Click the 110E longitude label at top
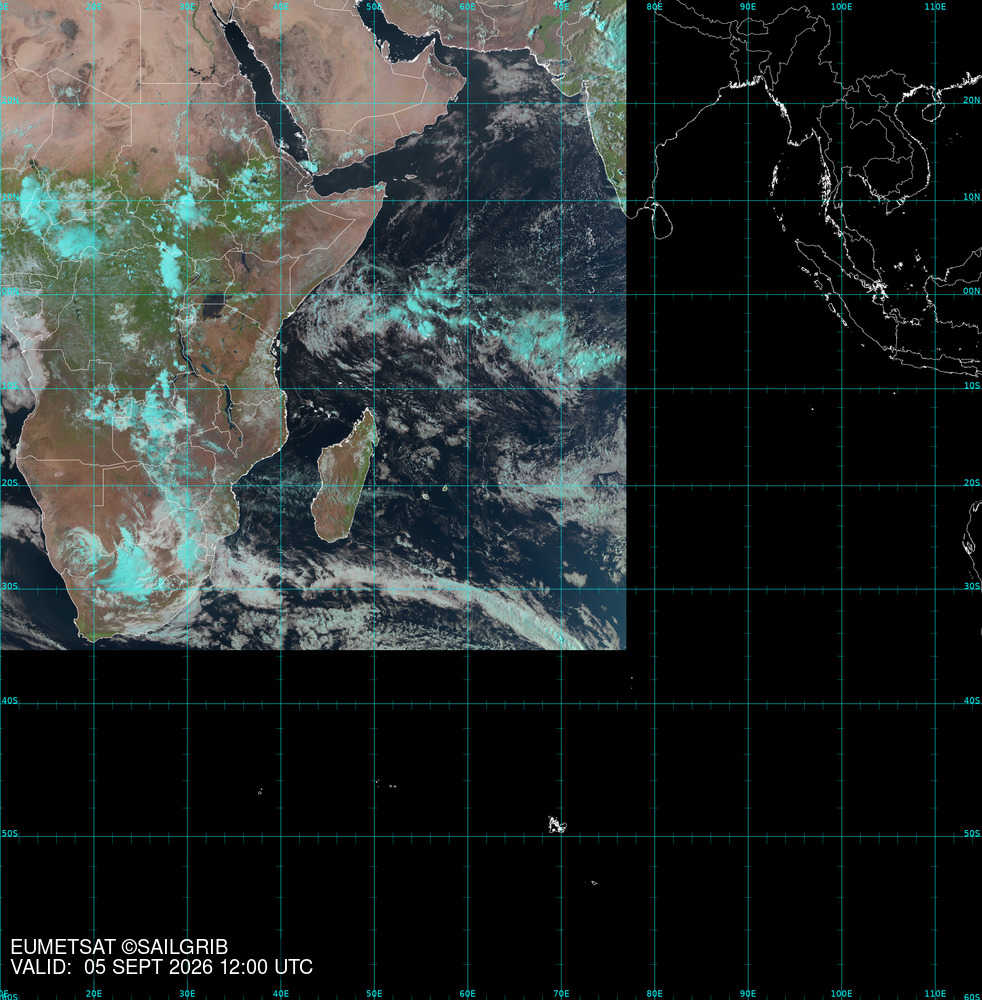982x1000 pixels. point(935,6)
